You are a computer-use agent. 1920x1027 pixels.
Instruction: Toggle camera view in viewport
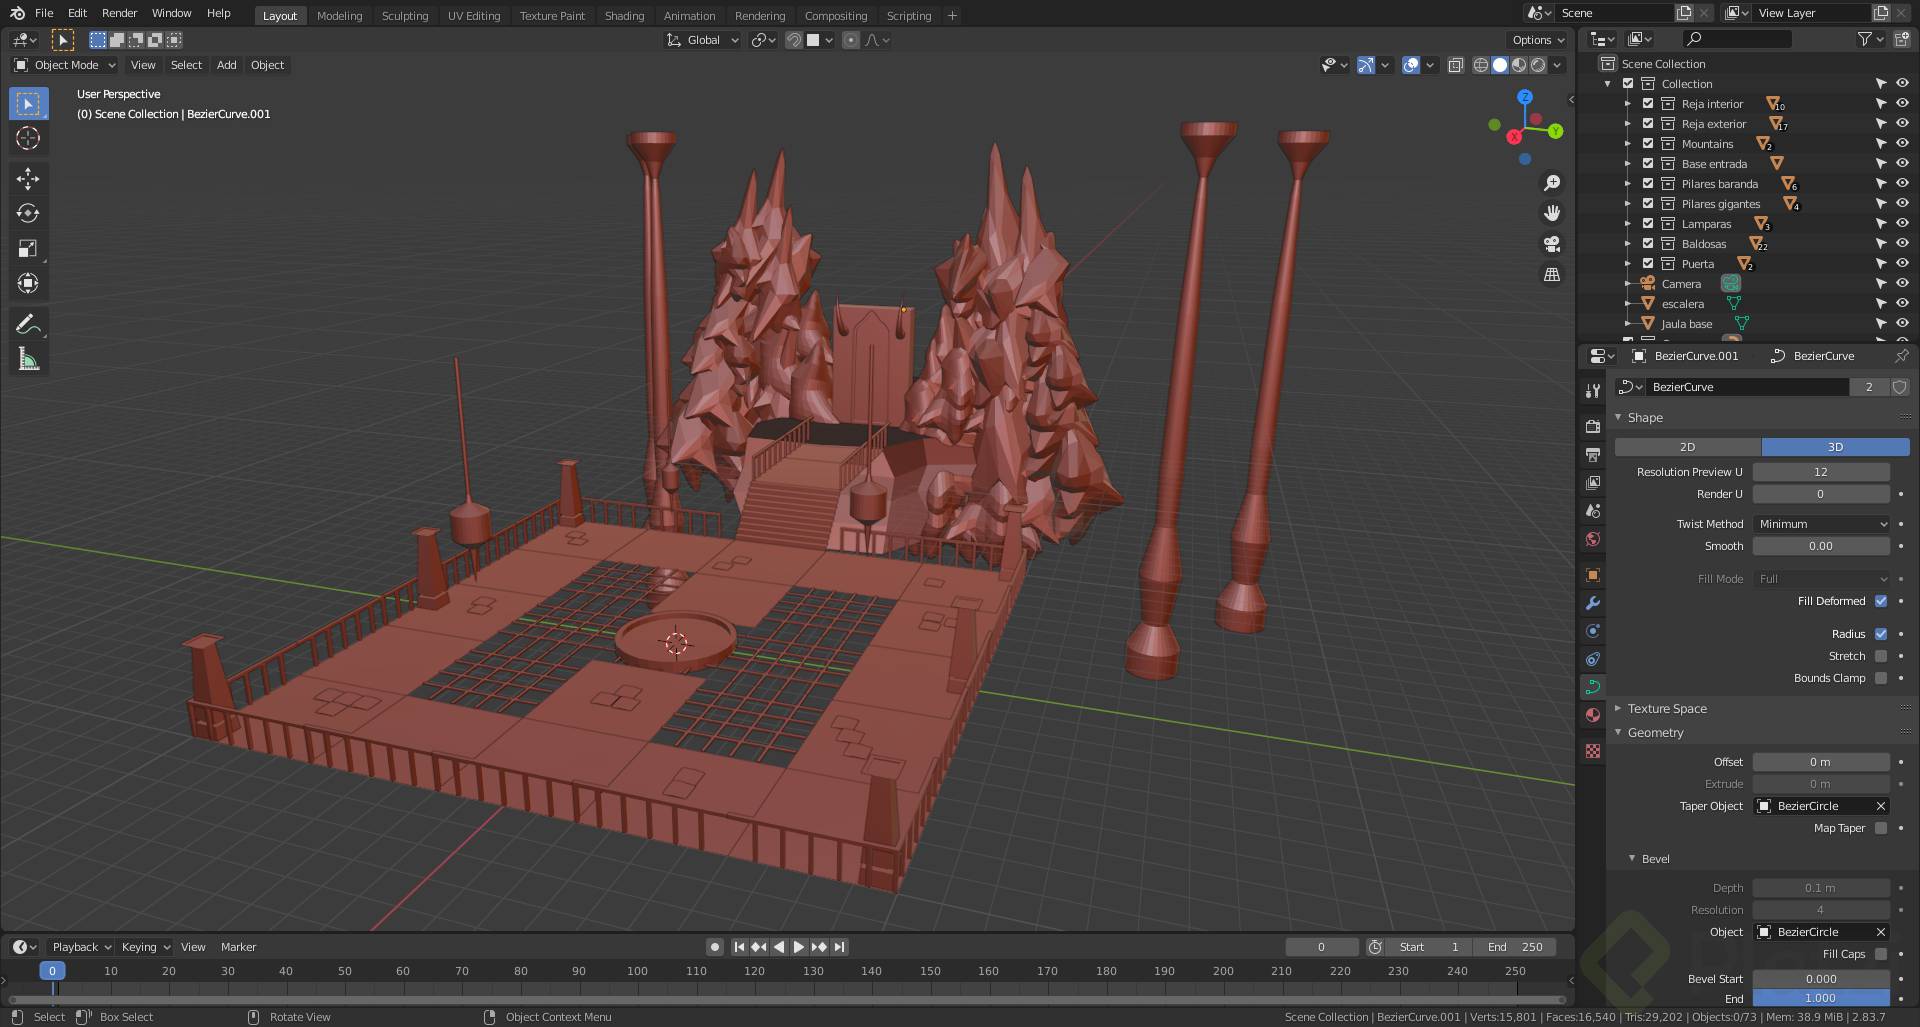pos(1552,244)
